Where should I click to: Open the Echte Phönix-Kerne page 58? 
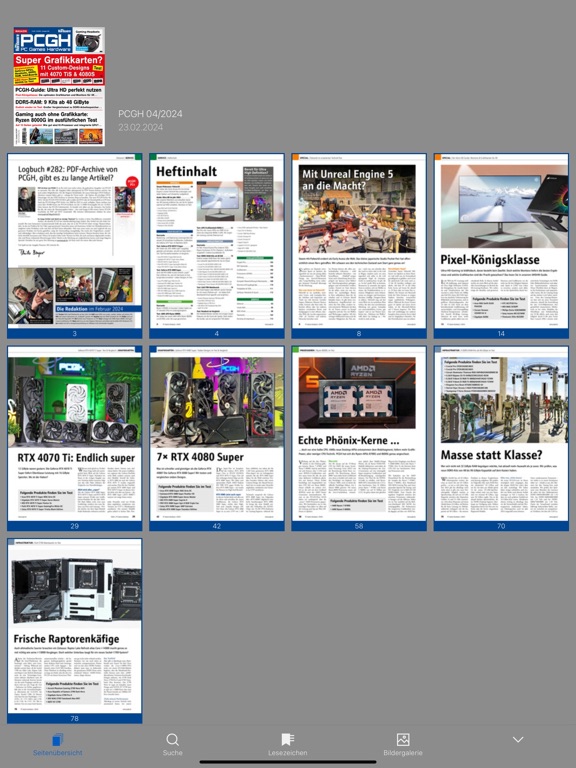pyautogui.click(x=359, y=438)
